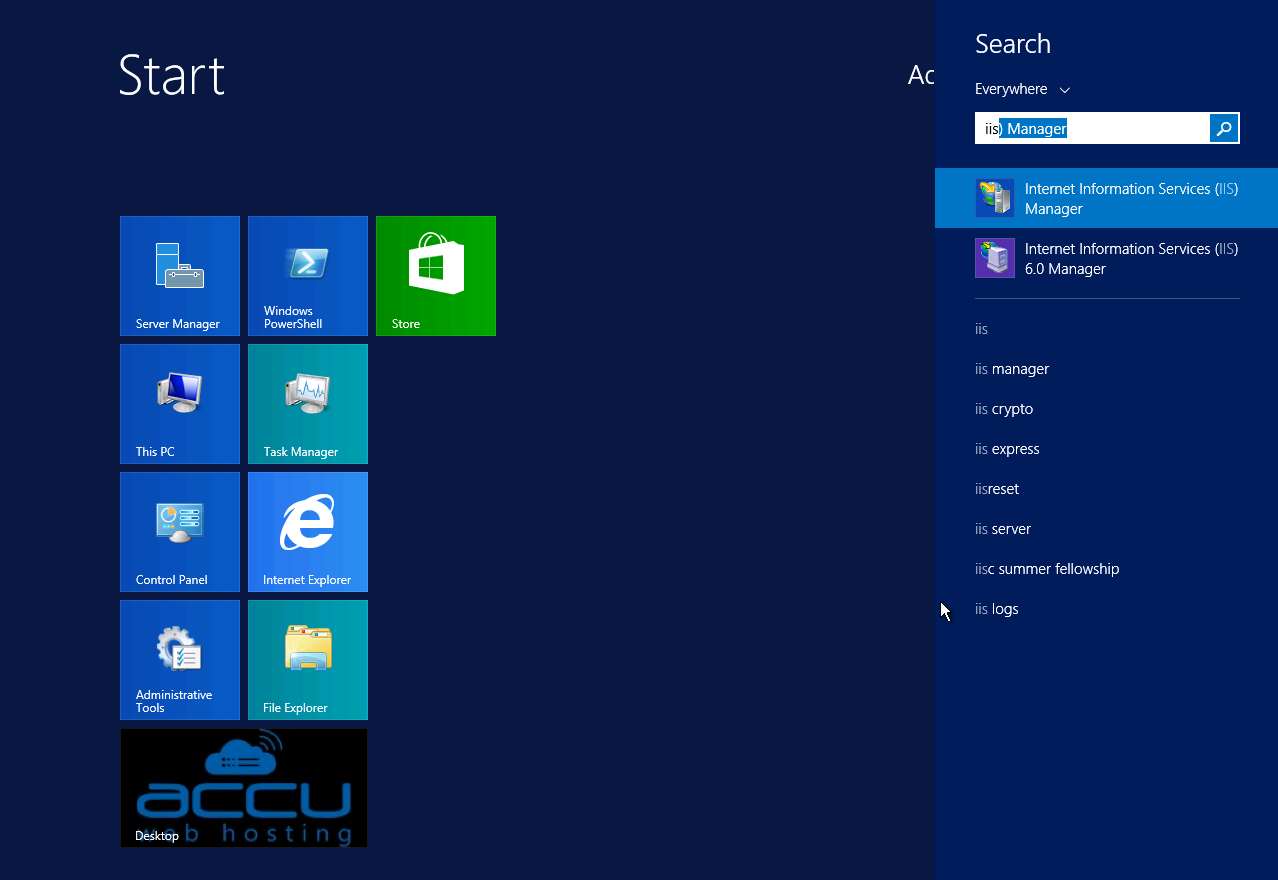Select the "iis manager" suggestion
Viewport: 1278px width, 880px height.
click(1012, 369)
